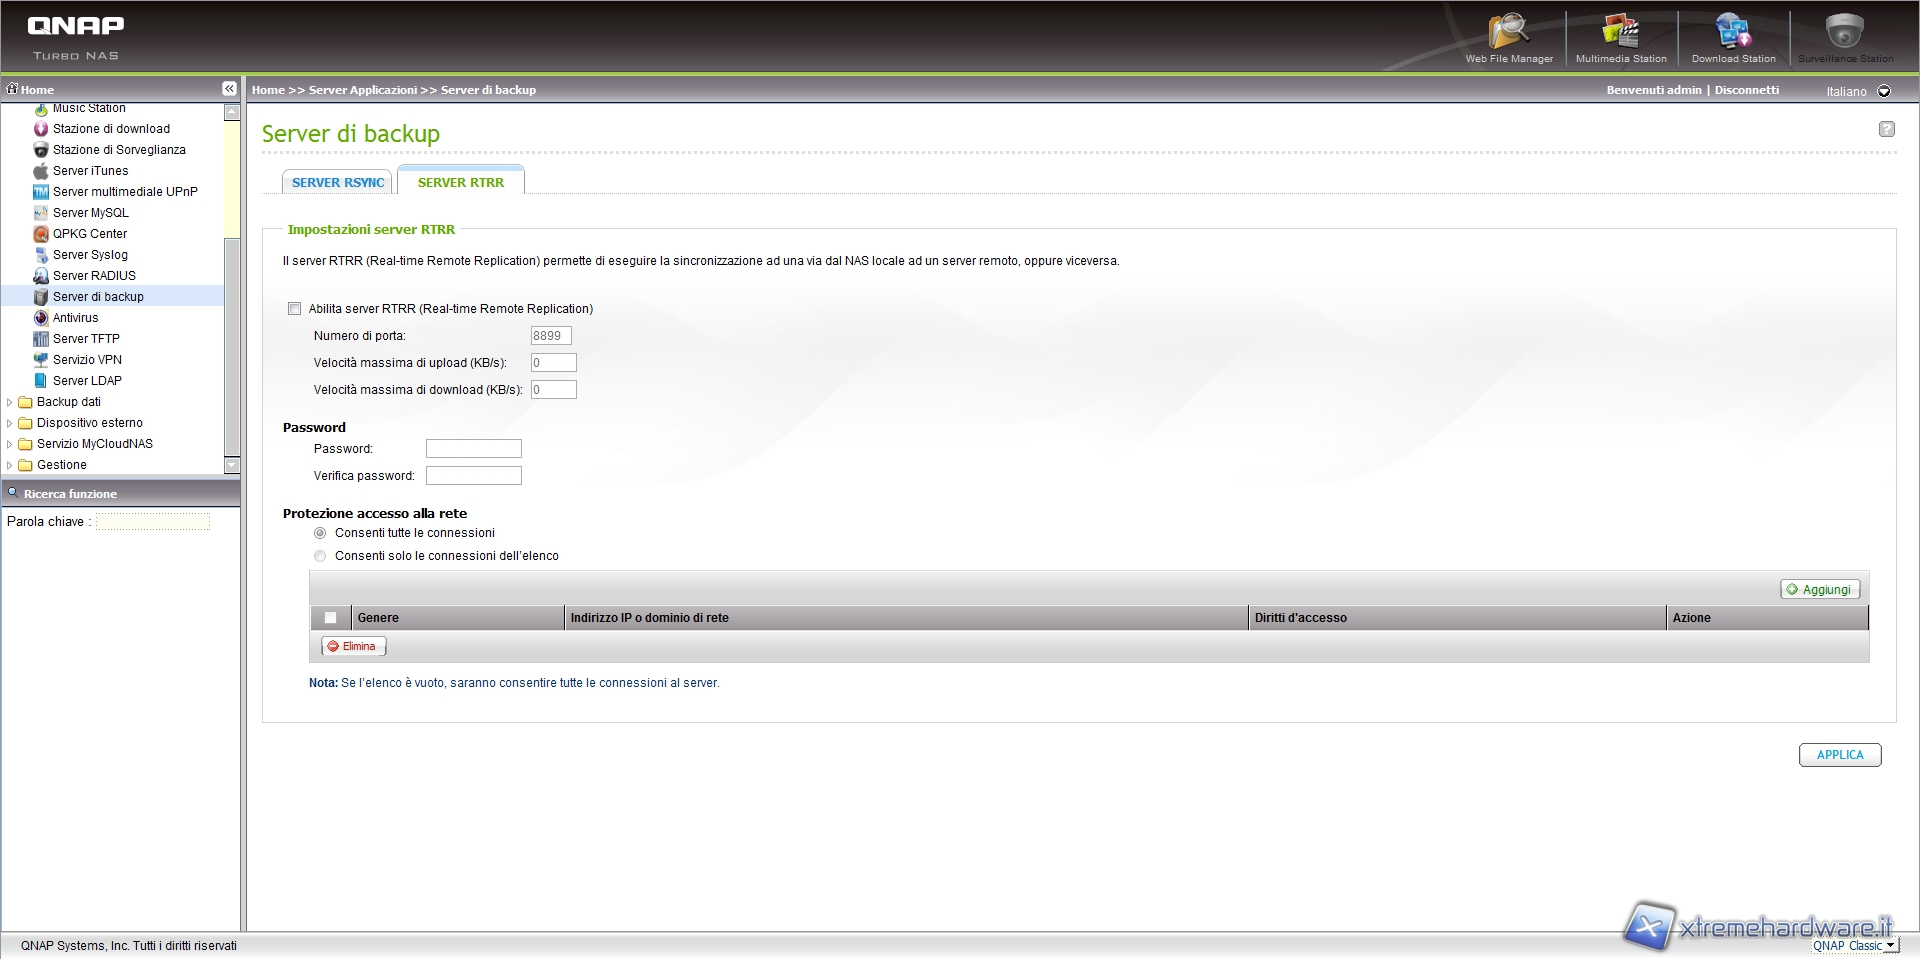Switch to the SERVER RSYNC tab
Viewport: 1920px width, 959px height.
point(338,182)
